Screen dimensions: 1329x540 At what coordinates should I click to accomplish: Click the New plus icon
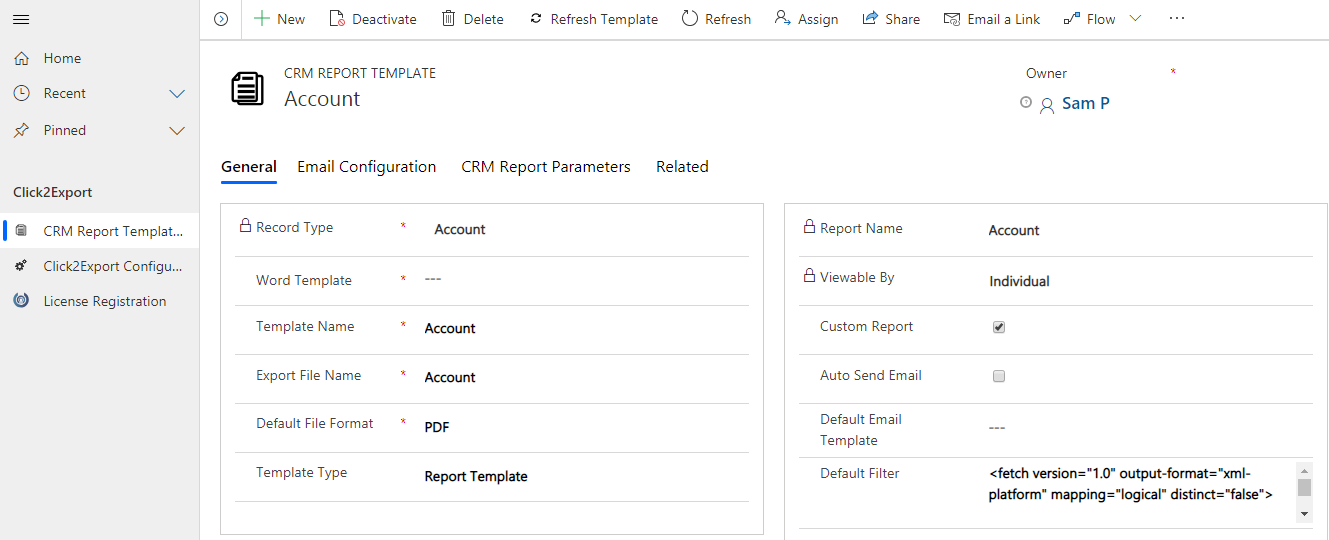pos(262,19)
